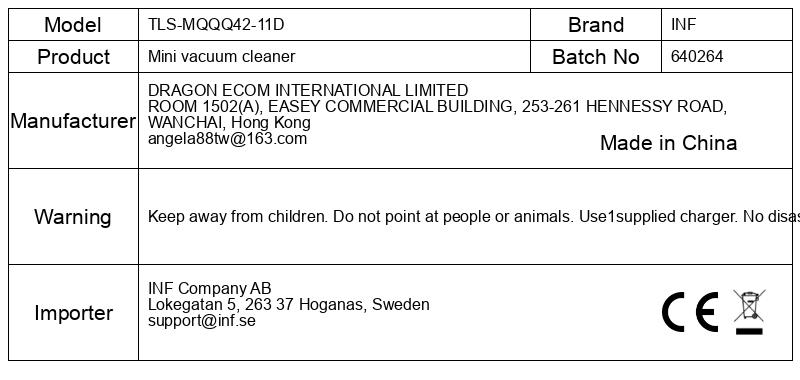Select the Brand header cell

[x=596, y=24]
